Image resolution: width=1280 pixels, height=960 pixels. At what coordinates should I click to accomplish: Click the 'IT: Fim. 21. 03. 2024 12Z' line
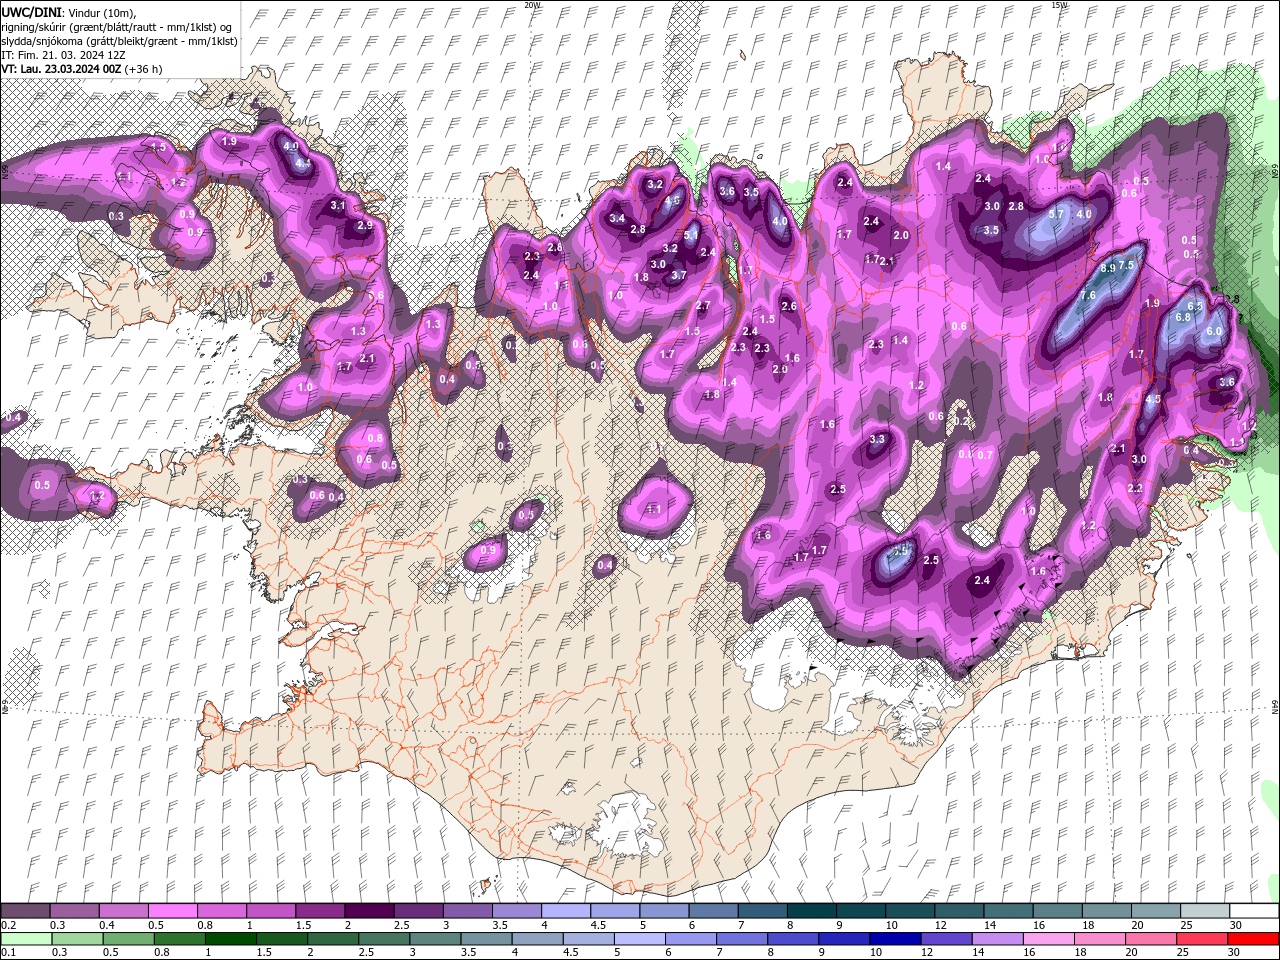click(x=63, y=55)
